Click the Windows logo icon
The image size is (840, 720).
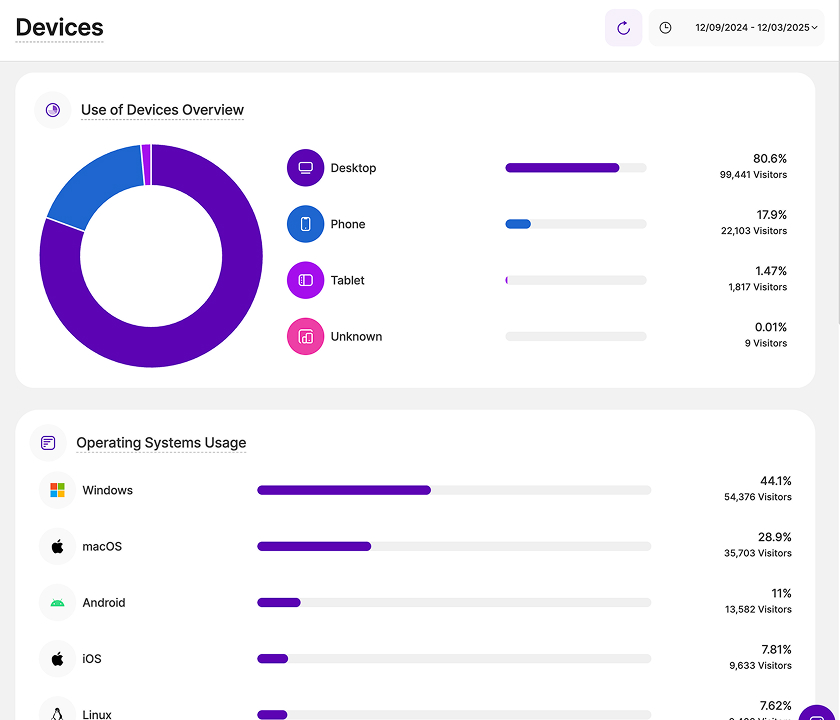click(57, 490)
